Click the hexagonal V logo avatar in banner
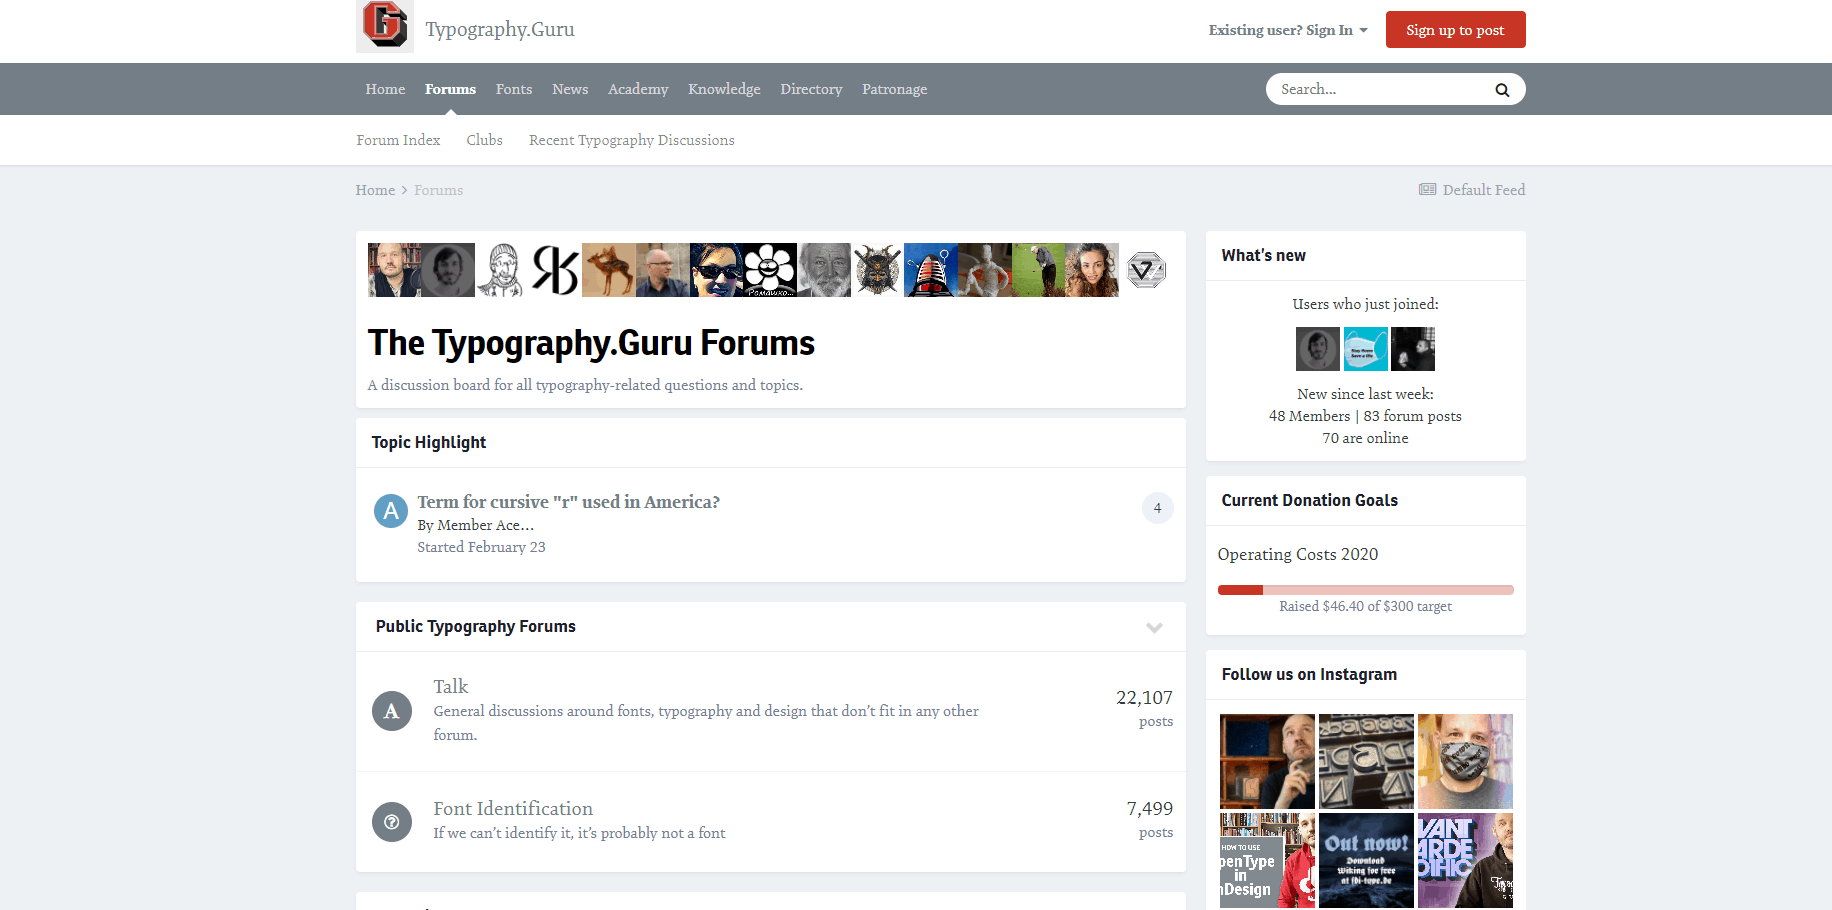1832x910 pixels. coord(1146,270)
